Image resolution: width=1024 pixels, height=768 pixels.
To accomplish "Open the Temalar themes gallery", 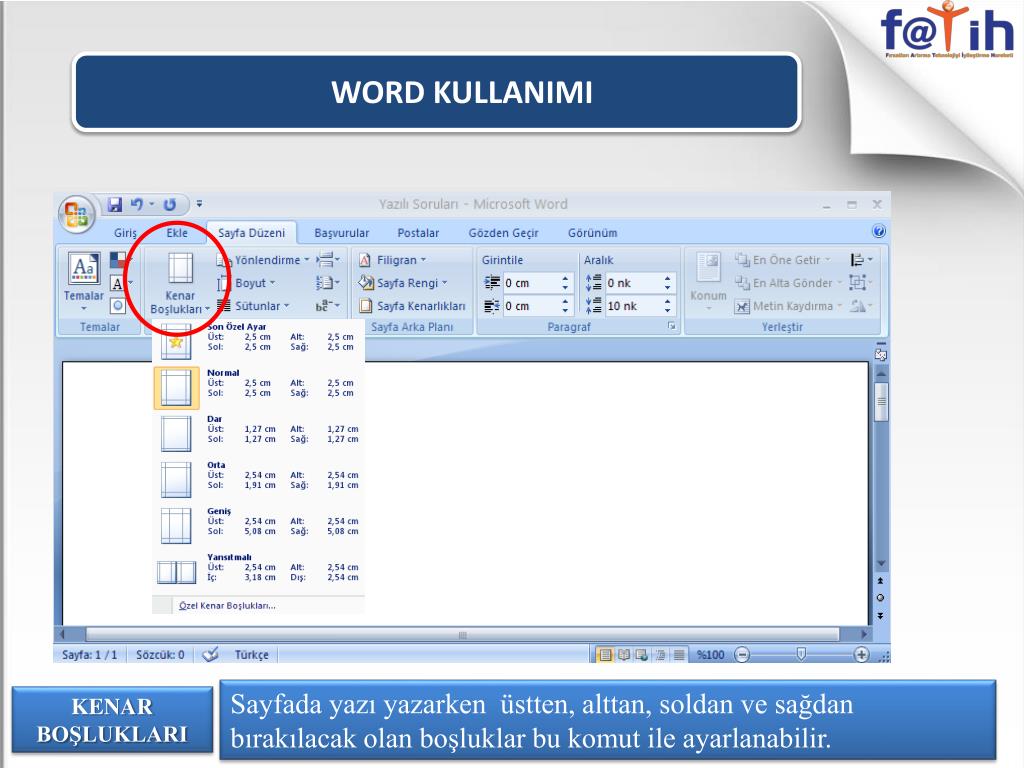I will coord(84,280).
